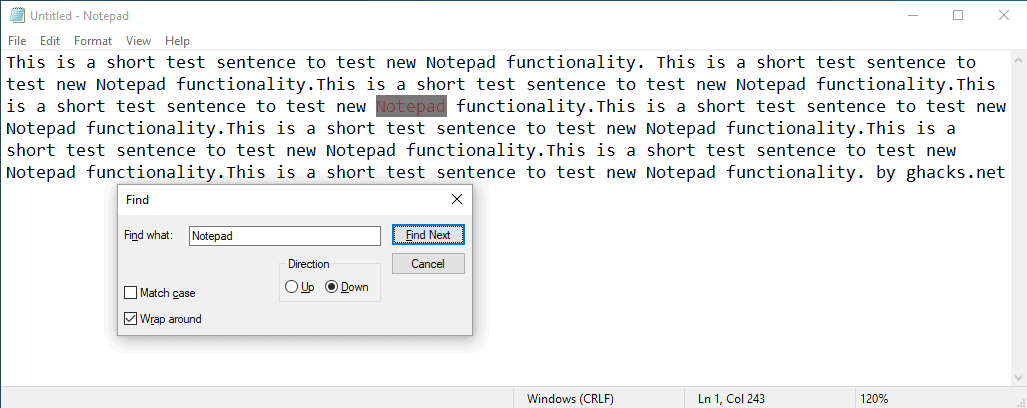Open the Help menu
Viewport: 1027px width, 408px height.
click(177, 41)
